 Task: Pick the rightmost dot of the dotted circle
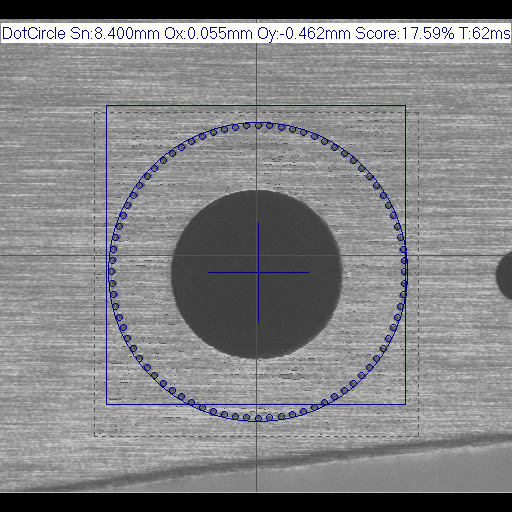pyautogui.click(x=405, y=272)
